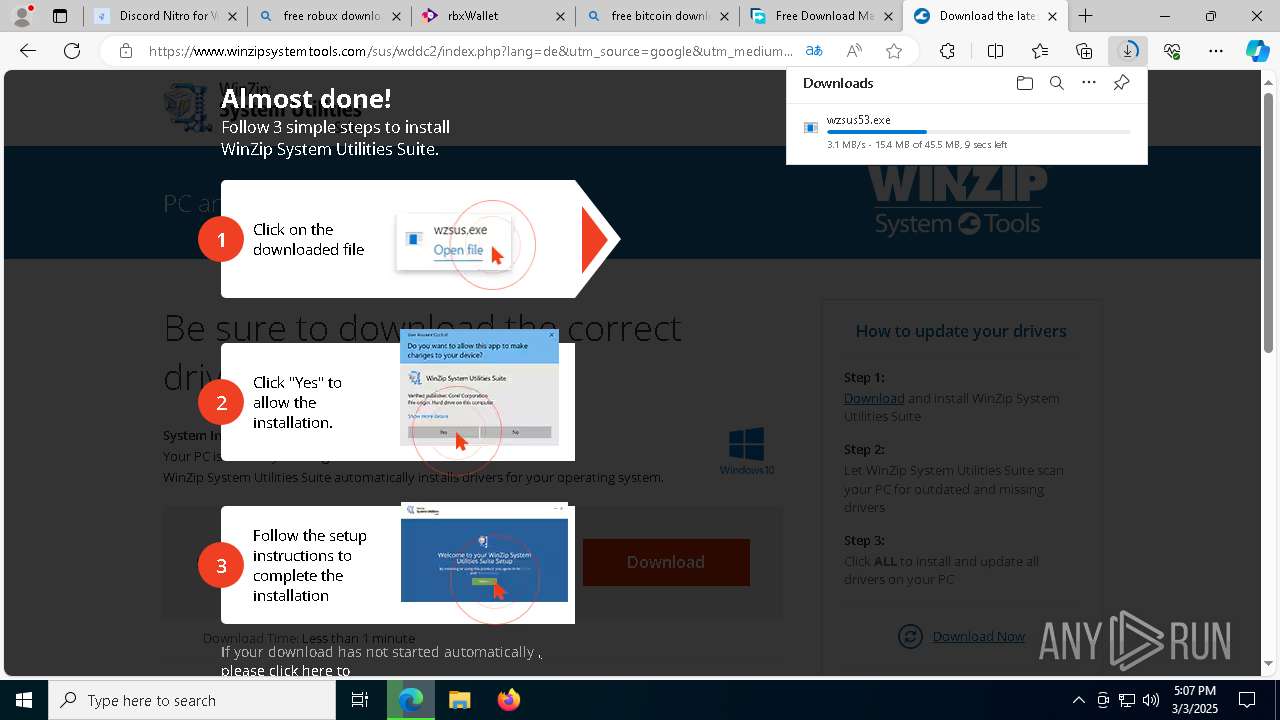The image size is (1280, 720).
Task: Open the Copilot sidebar icon
Action: tap(1257, 51)
